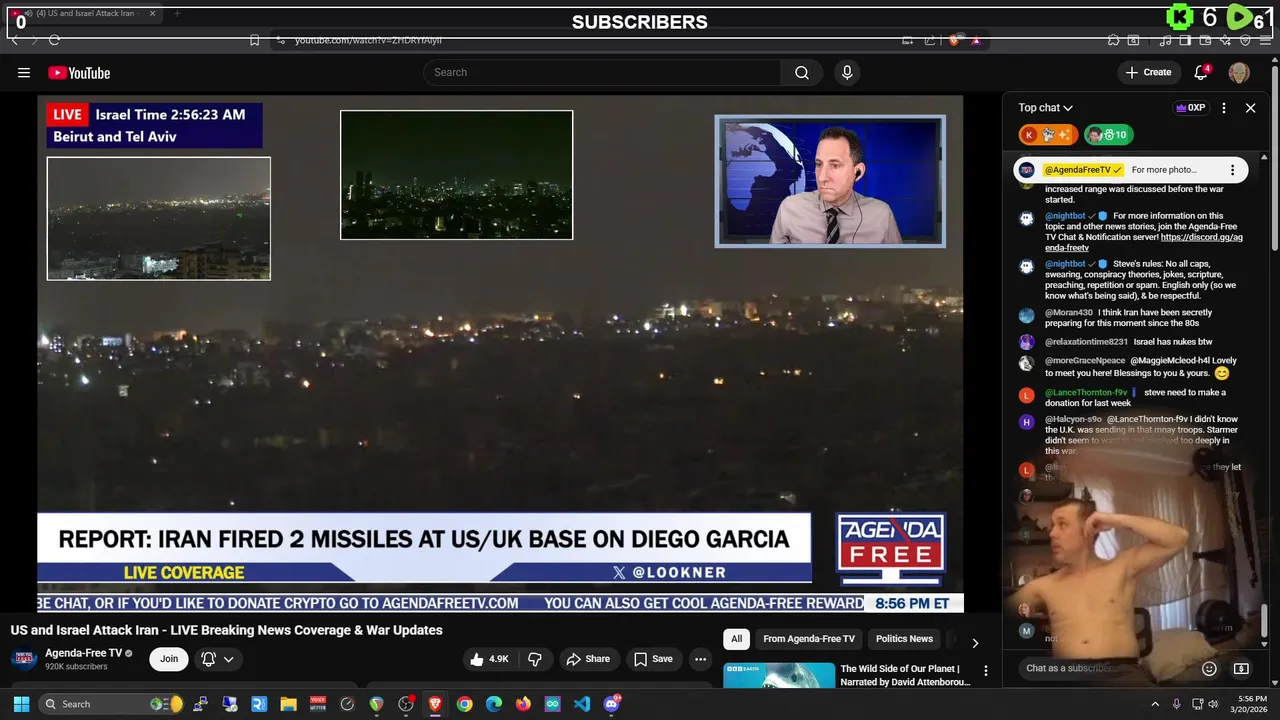Open the emoji picker in chat
The height and width of the screenshot is (720, 1280).
pos(1209,668)
